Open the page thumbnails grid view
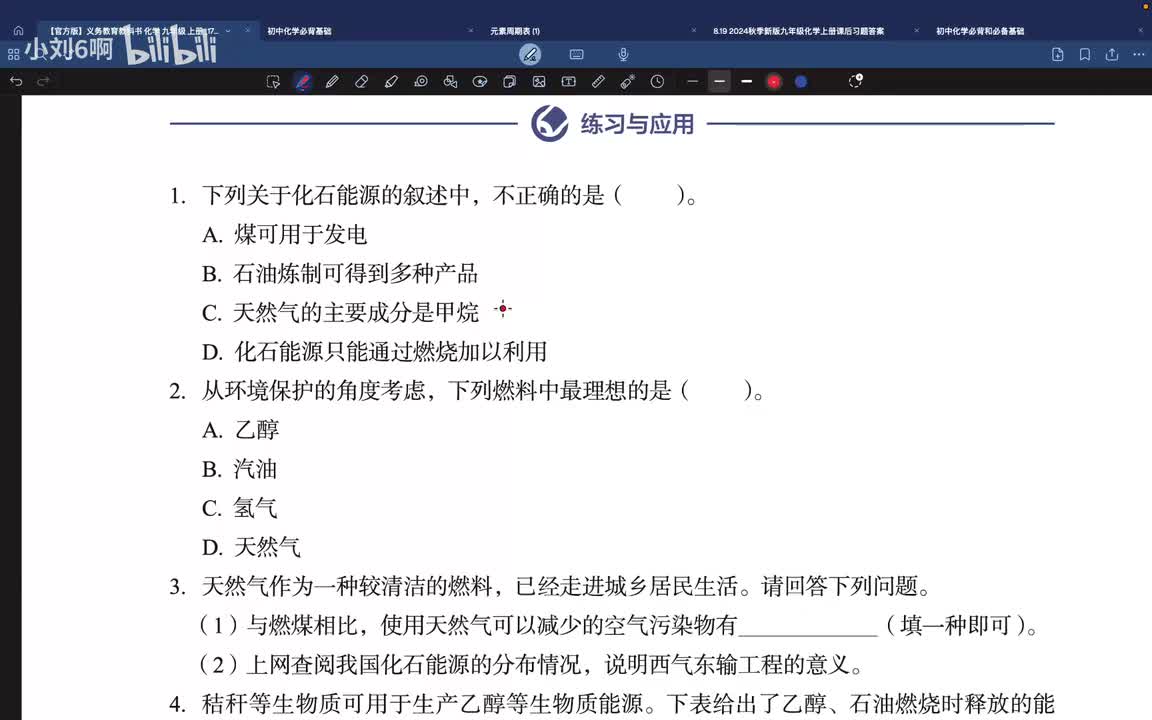The image size is (1152, 720). 13,54
